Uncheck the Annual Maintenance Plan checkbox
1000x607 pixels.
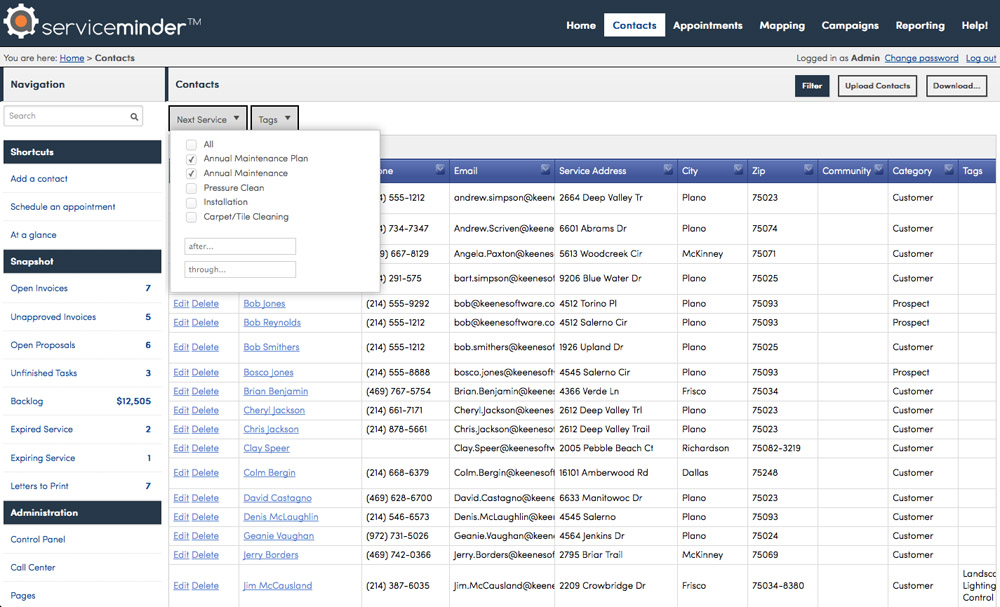tap(191, 159)
